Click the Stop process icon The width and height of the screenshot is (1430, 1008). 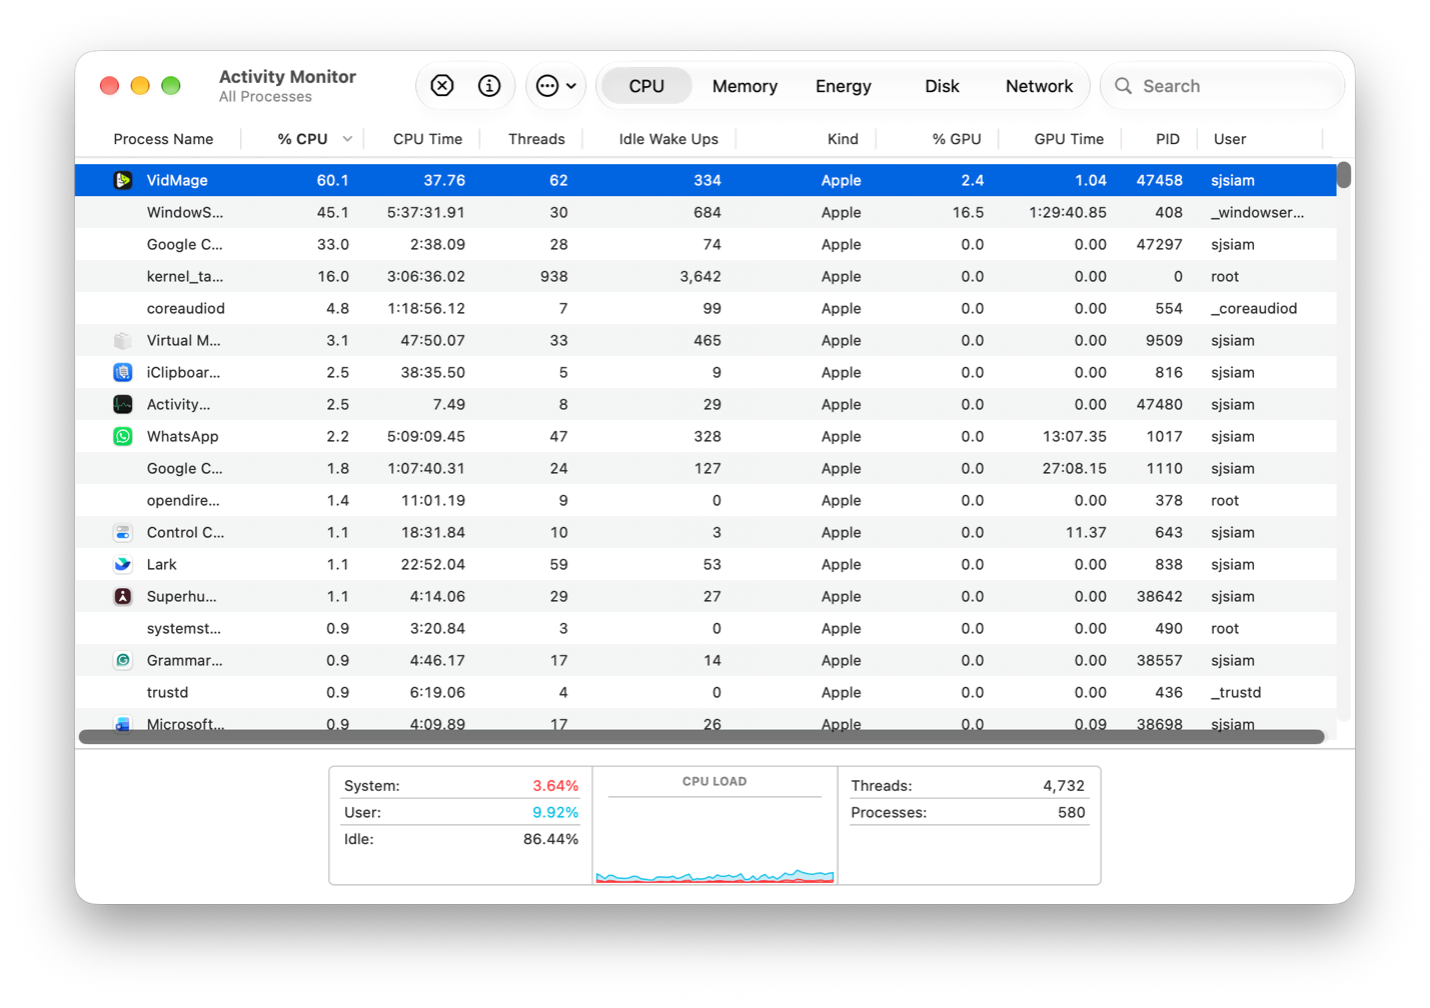(442, 86)
